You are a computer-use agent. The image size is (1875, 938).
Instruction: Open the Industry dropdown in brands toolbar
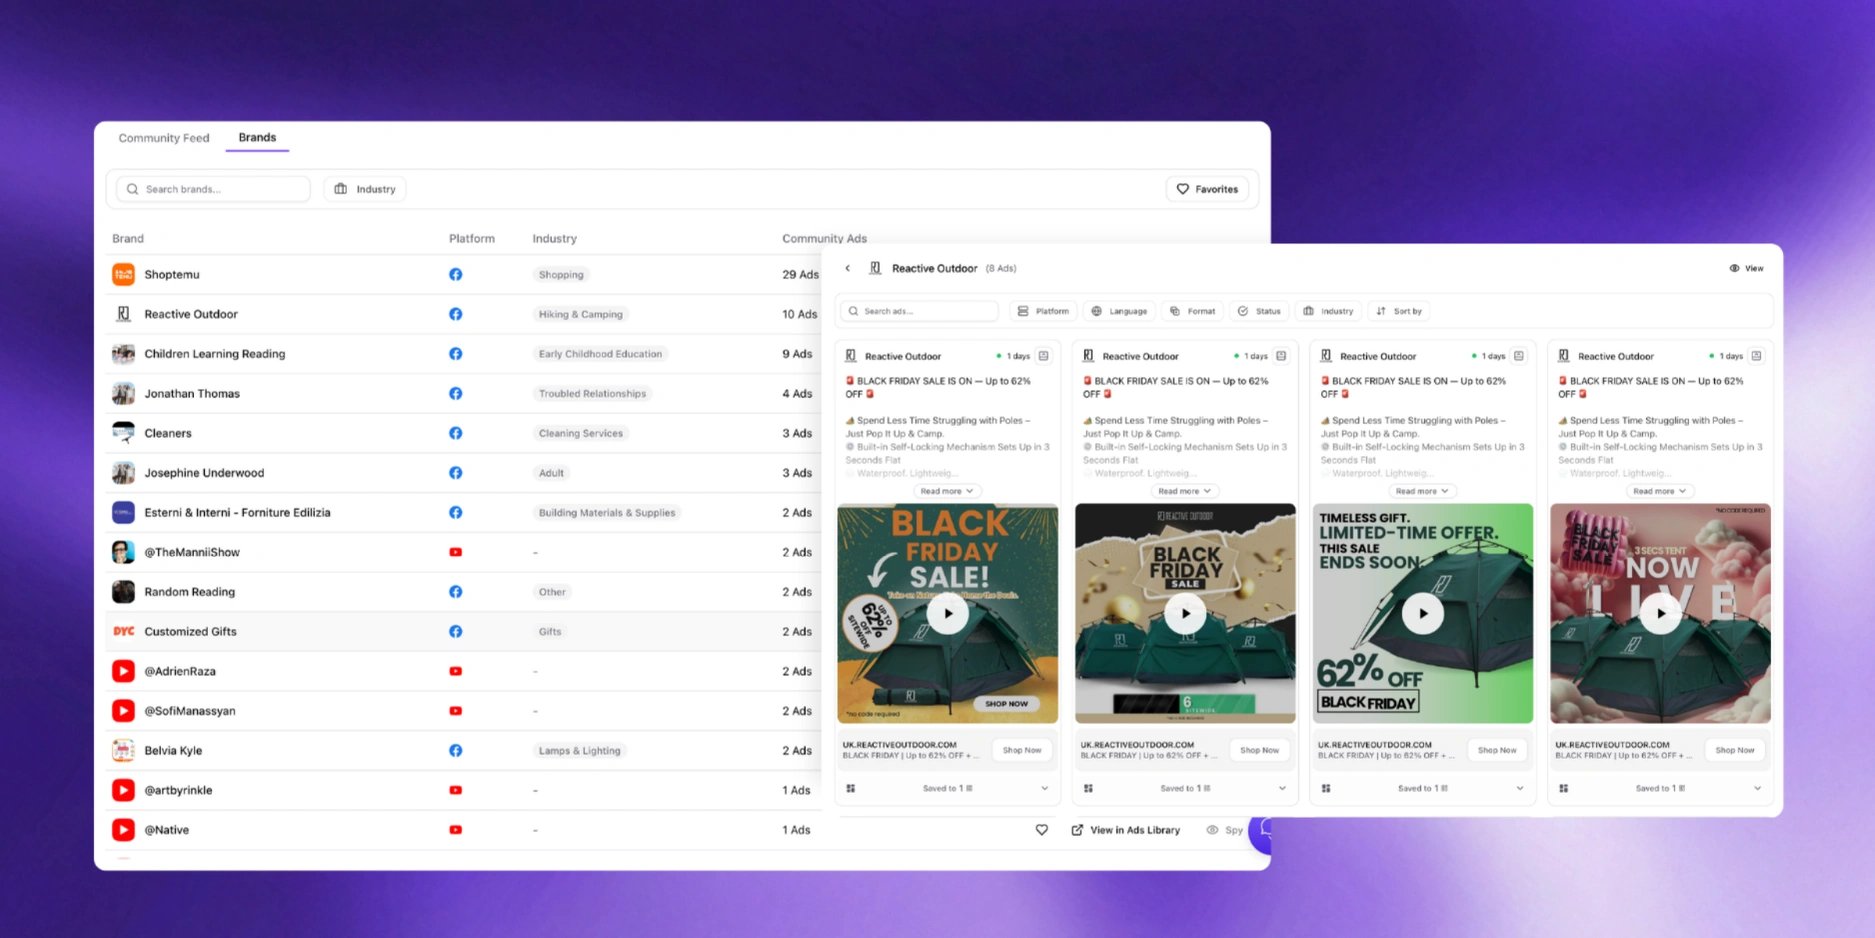pos(364,188)
